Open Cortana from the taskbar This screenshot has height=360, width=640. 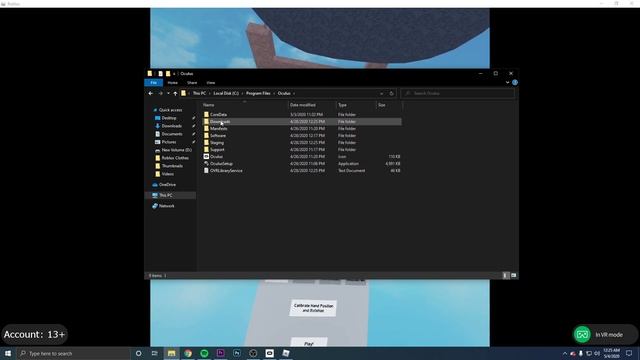[138, 353]
